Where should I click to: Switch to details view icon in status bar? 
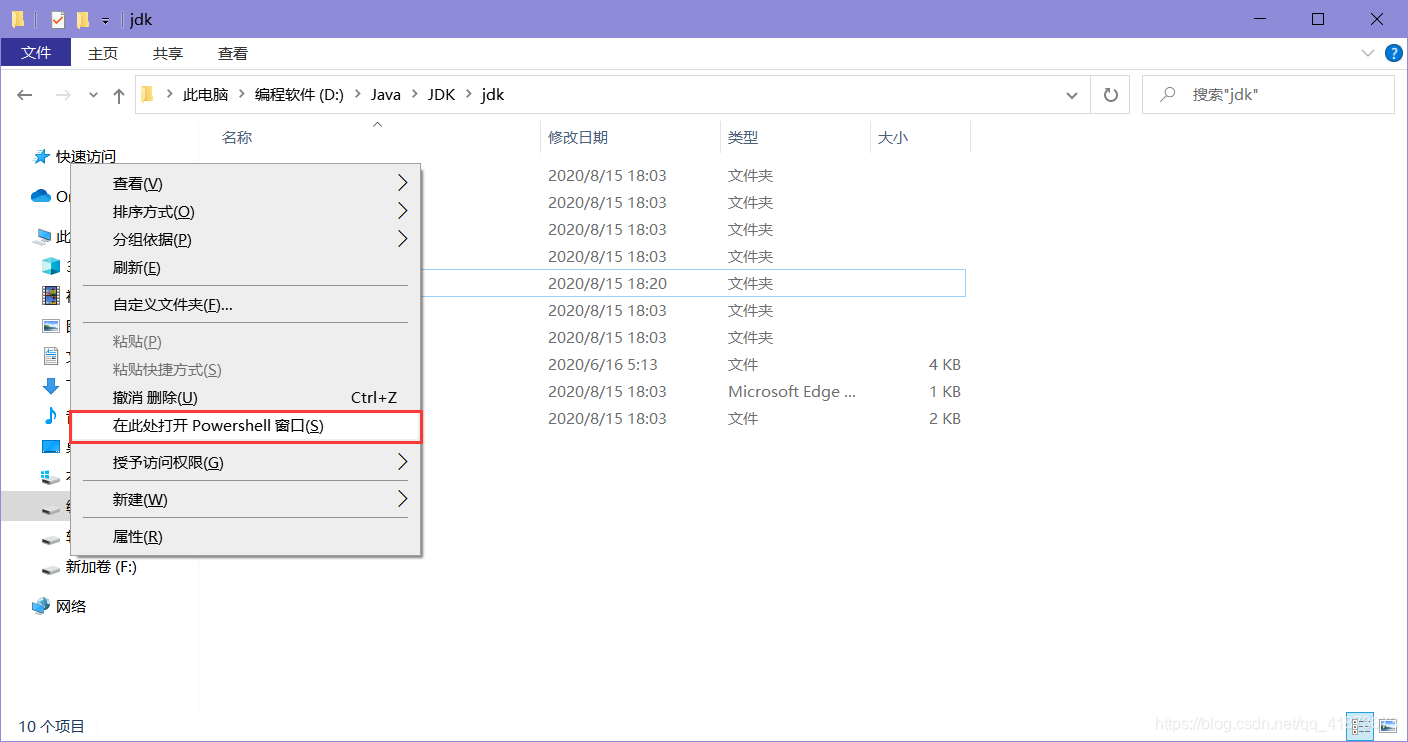pos(1360,725)
